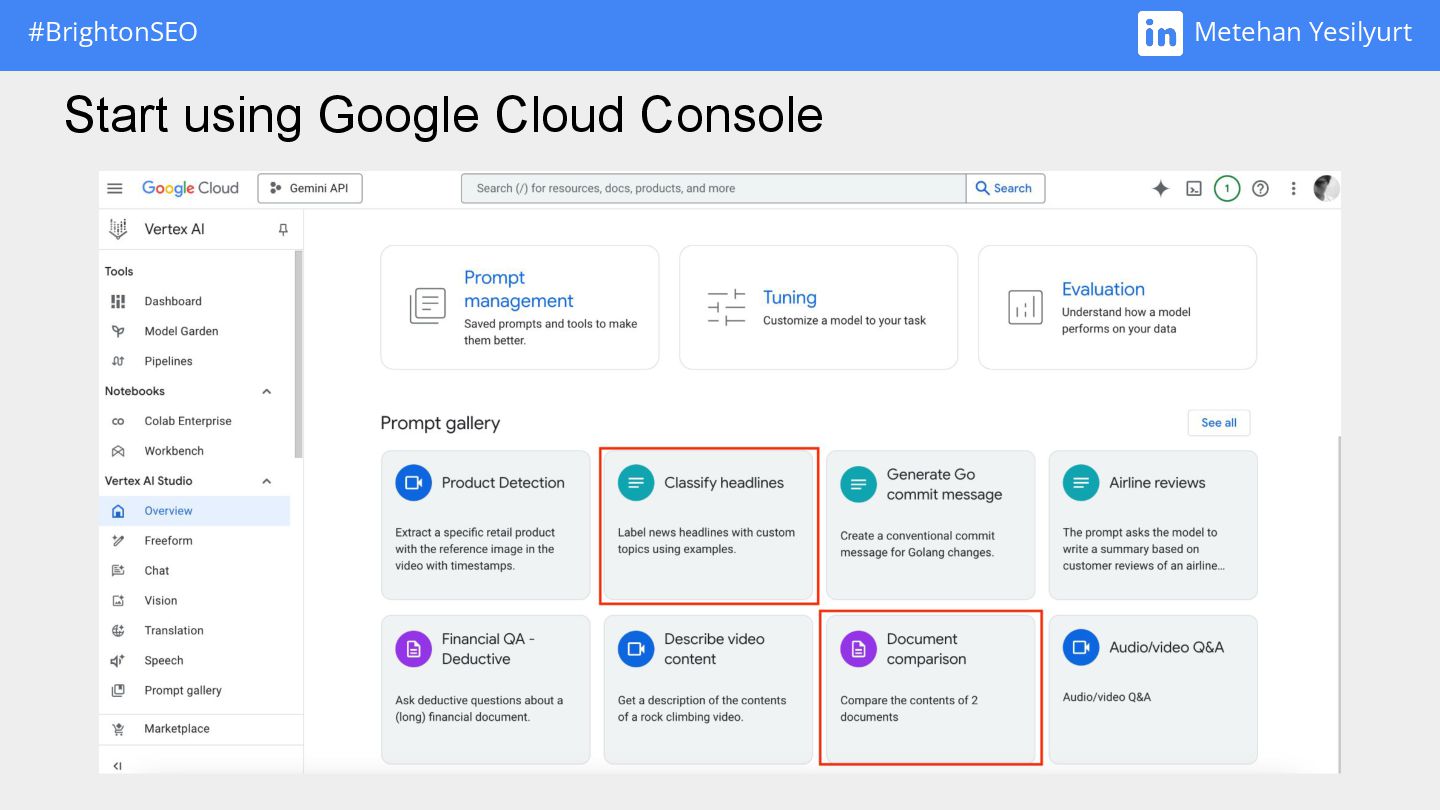Open the help question mark icon
Image resolution: width=1440 pixels, height=810 pixels.
point(1260,188)
